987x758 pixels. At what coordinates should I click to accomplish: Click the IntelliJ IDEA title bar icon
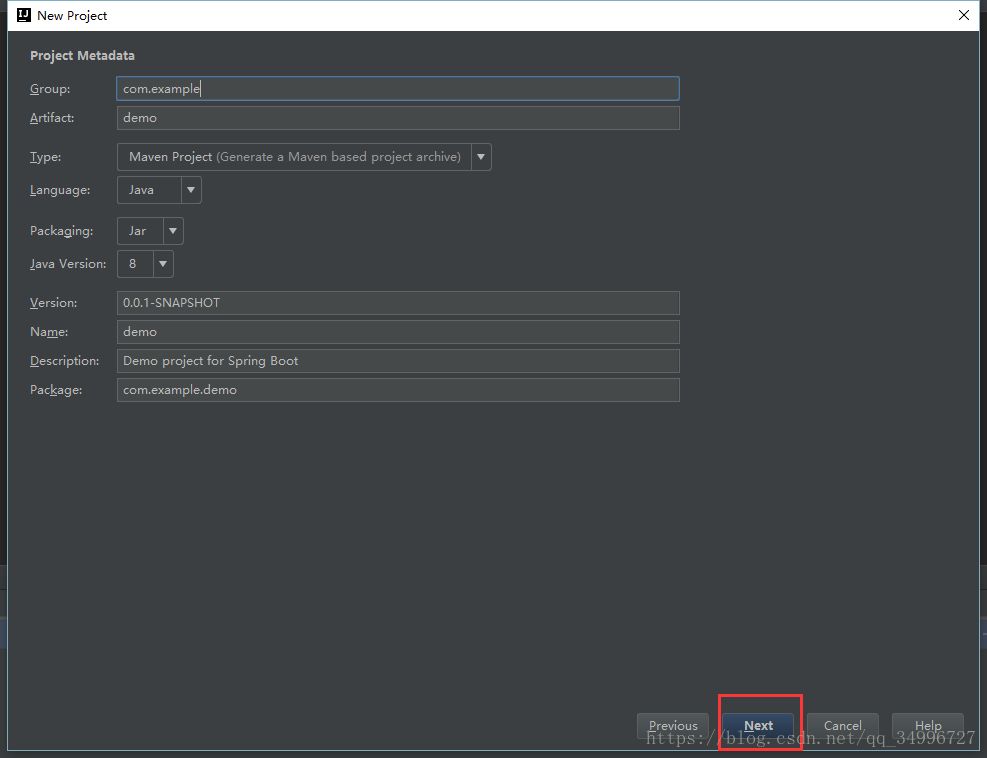pyautogui.click(x=23, y=15)
